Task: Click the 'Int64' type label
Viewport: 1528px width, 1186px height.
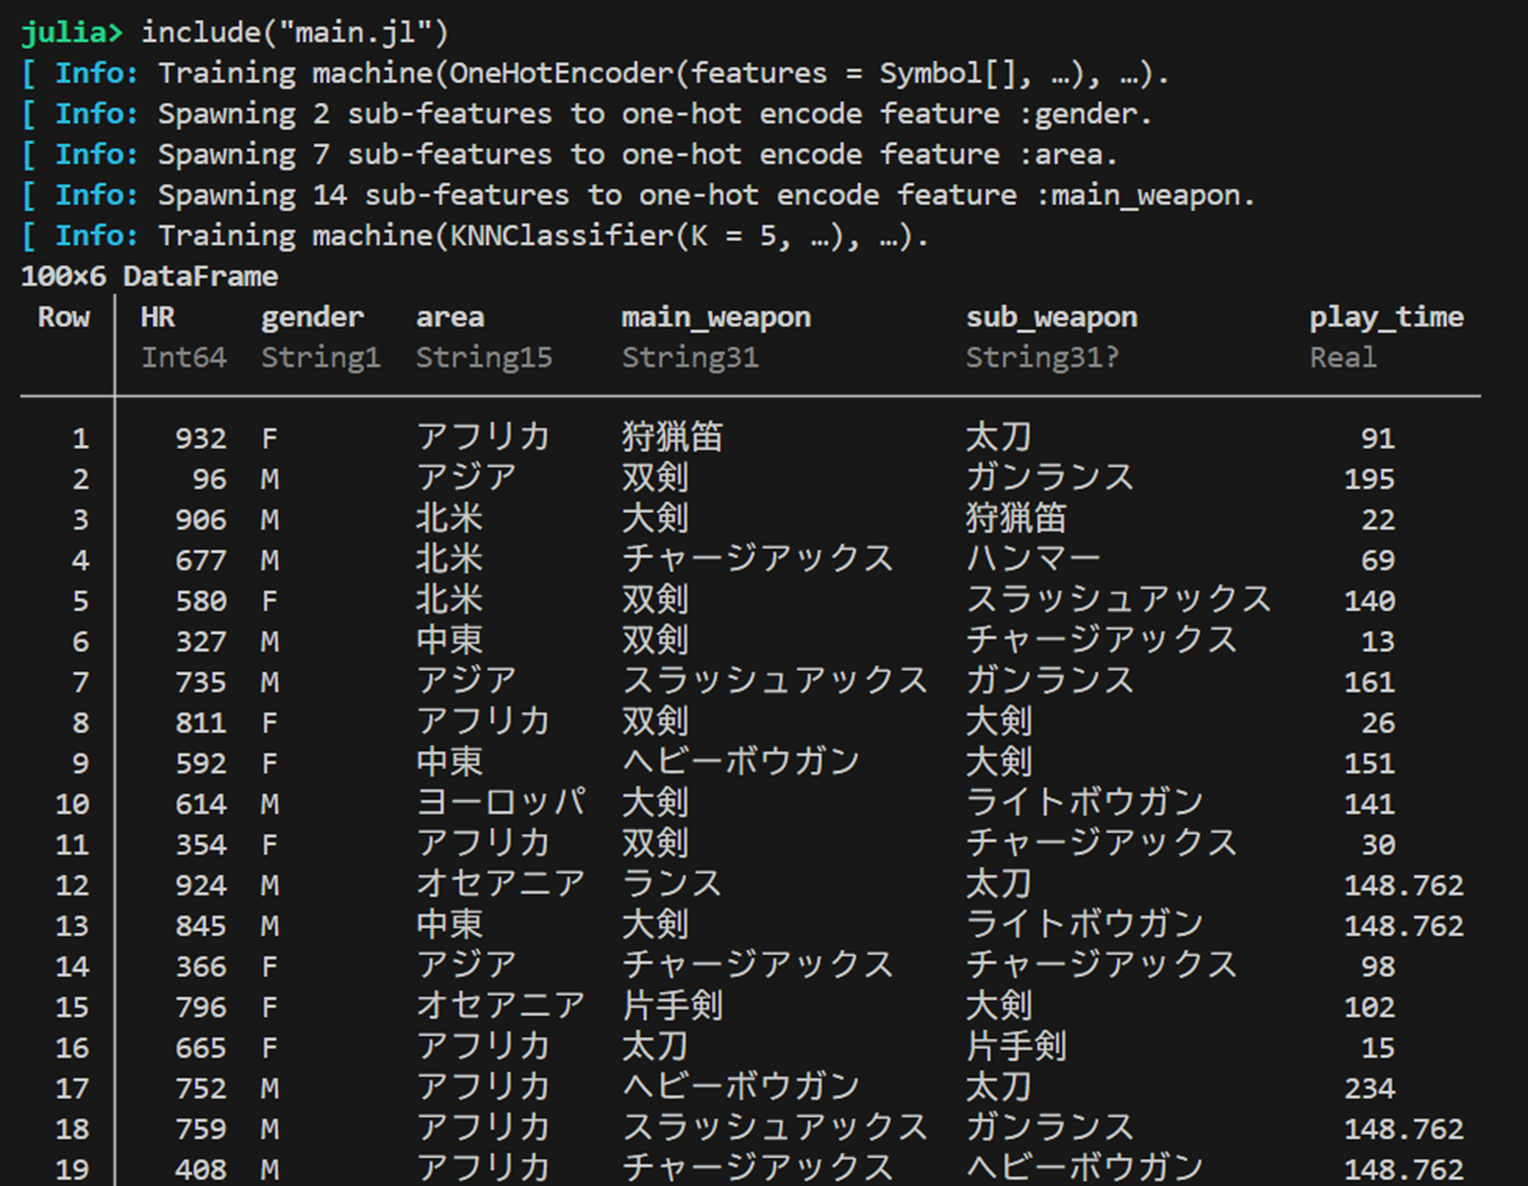Action: (x=184, y=358)
